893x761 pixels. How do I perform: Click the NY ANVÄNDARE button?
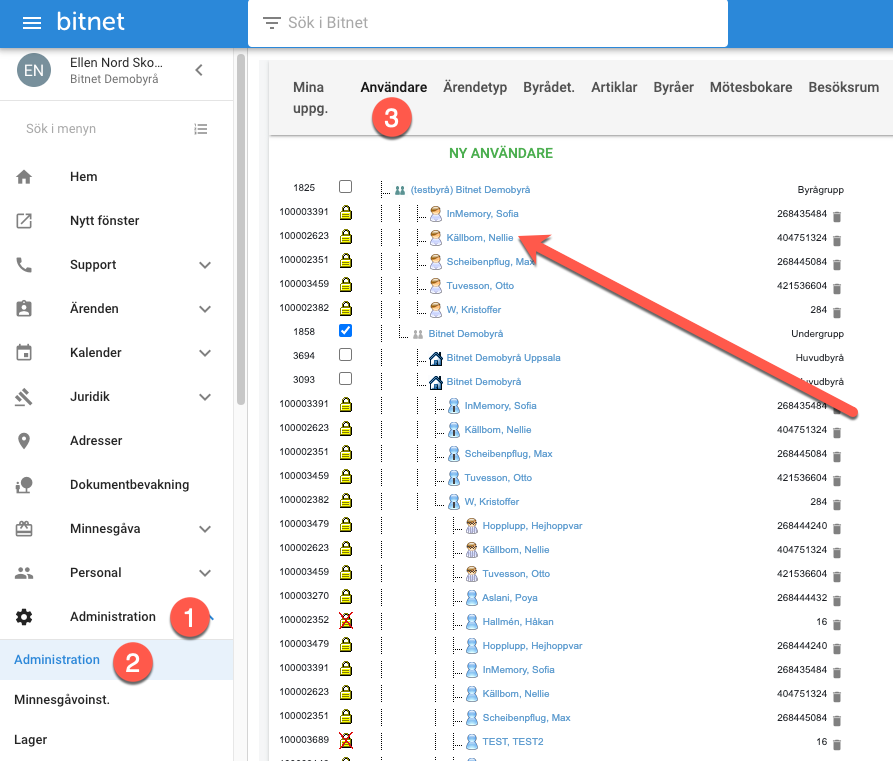tap(501, 153)
